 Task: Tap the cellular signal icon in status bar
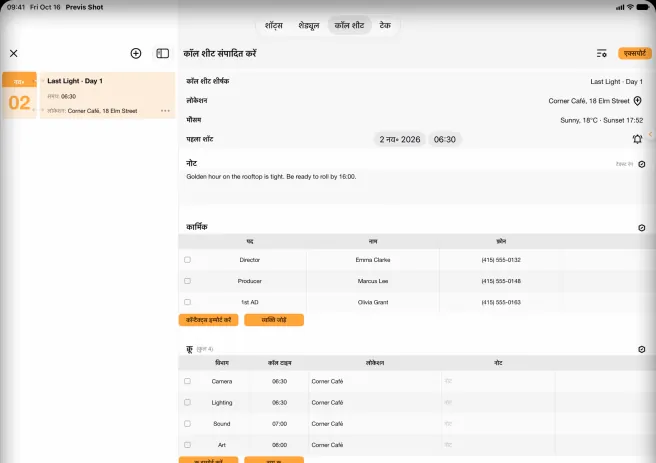pyautogui.click(x=620, y=7)
